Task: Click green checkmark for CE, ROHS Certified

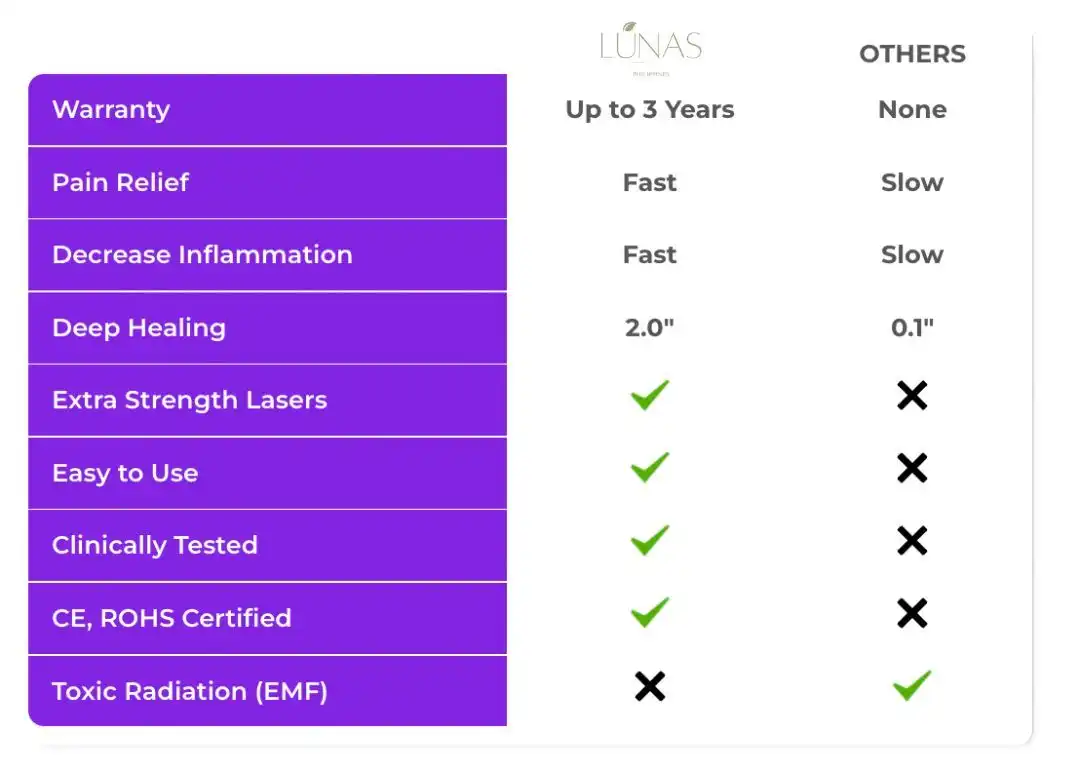Action: [x=650, y=613]
